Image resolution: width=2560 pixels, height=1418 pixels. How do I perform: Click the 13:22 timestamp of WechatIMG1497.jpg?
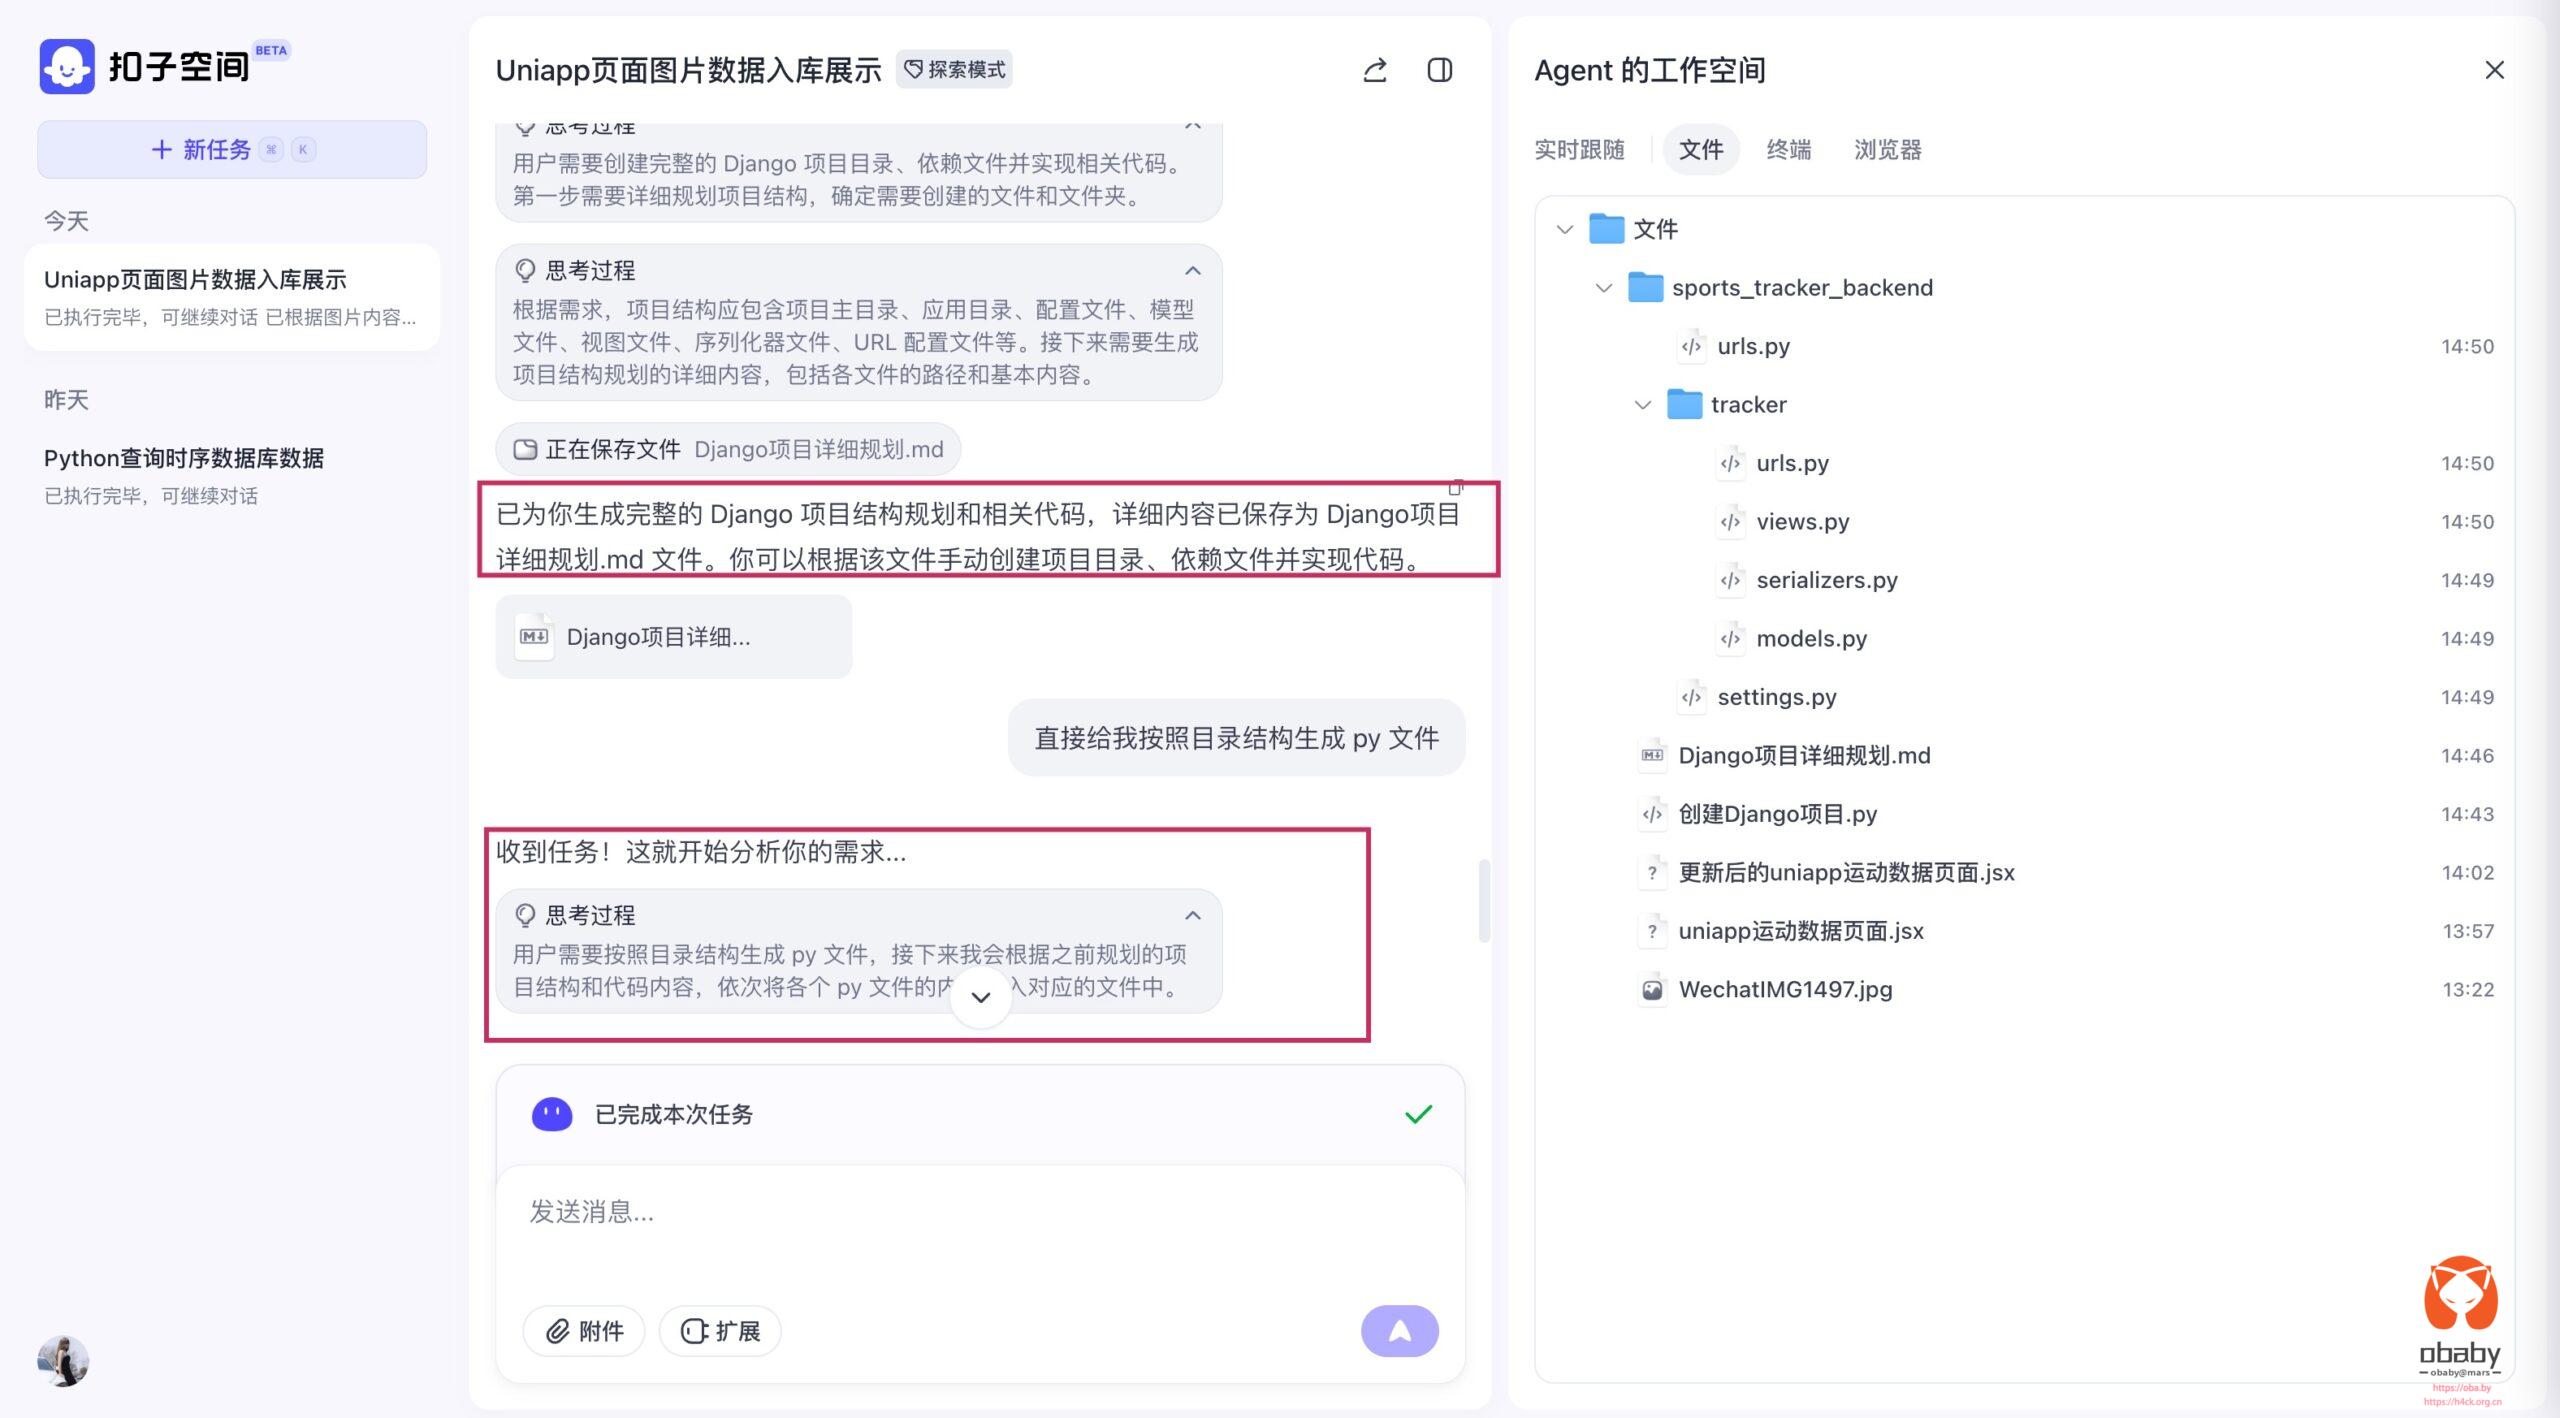(2467, 990)
